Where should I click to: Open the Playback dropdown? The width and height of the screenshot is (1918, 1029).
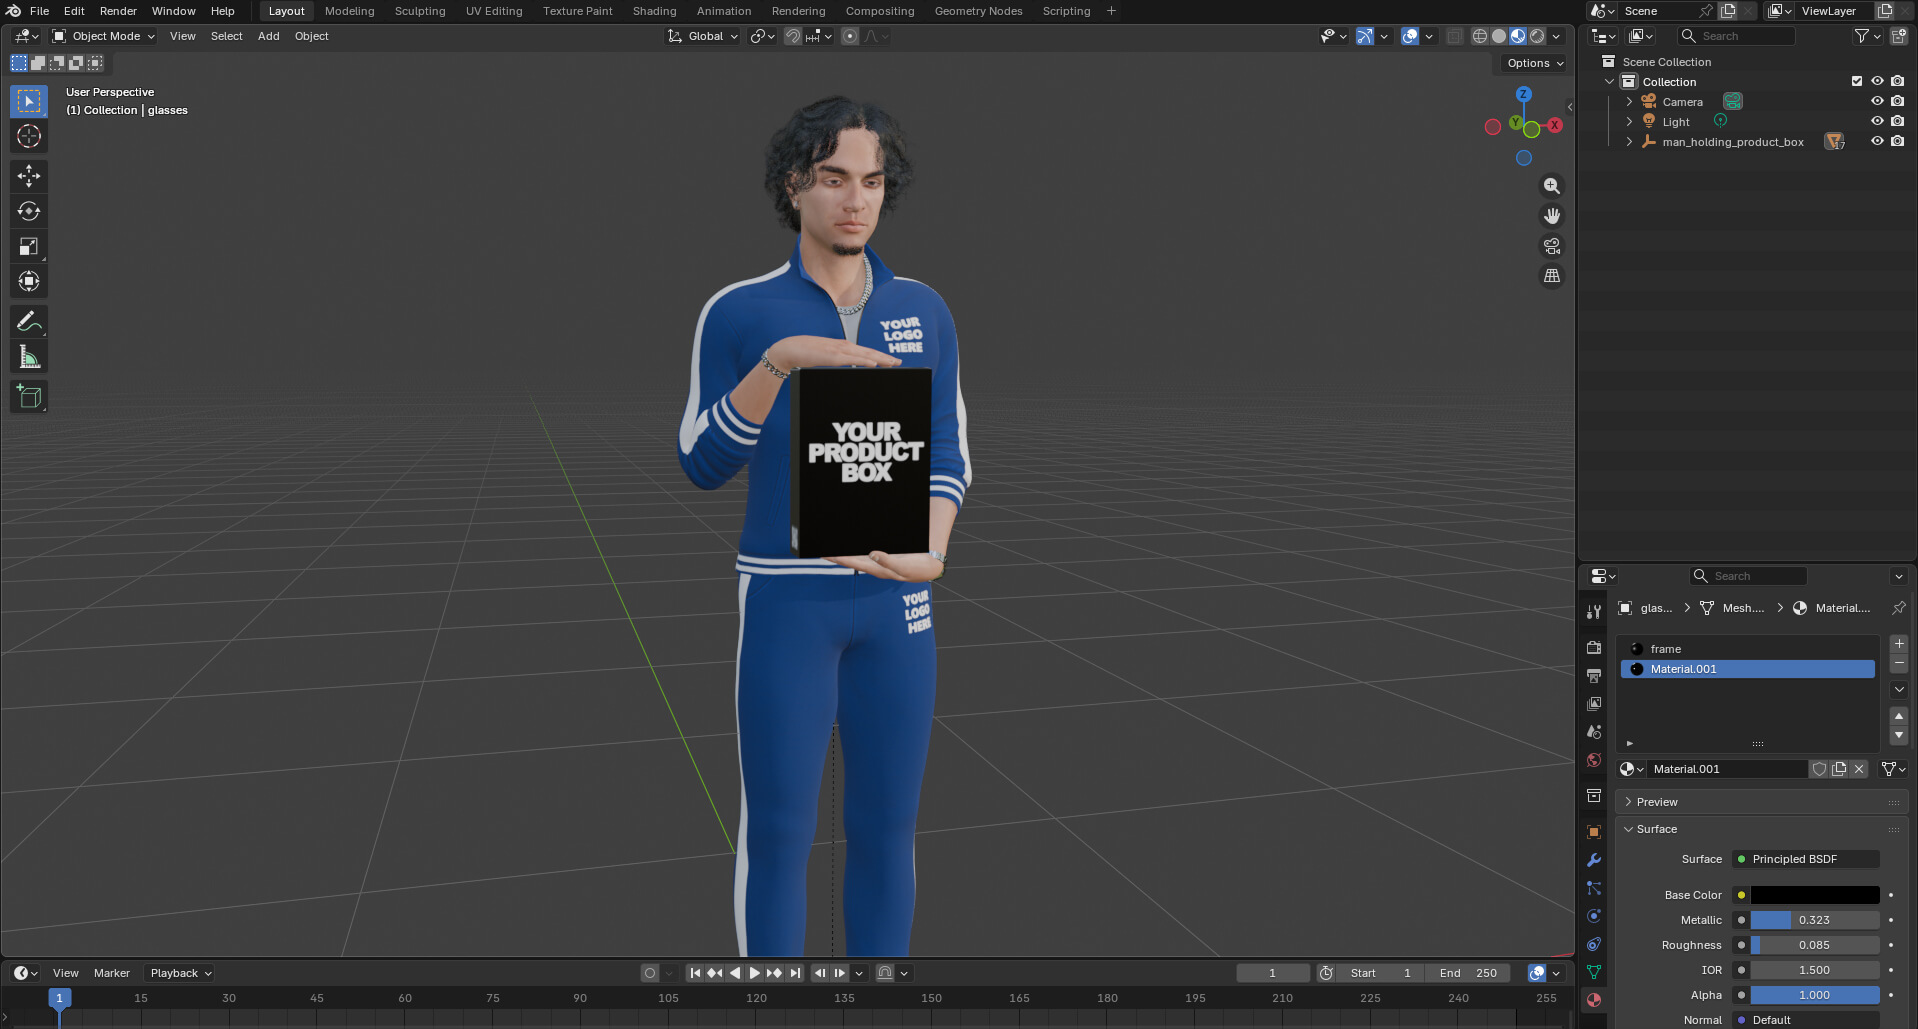coord(180,973)
